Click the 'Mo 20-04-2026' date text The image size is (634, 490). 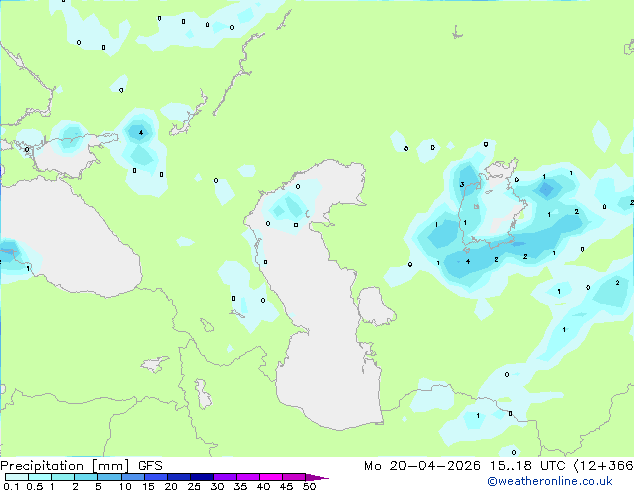pos(423,466)
